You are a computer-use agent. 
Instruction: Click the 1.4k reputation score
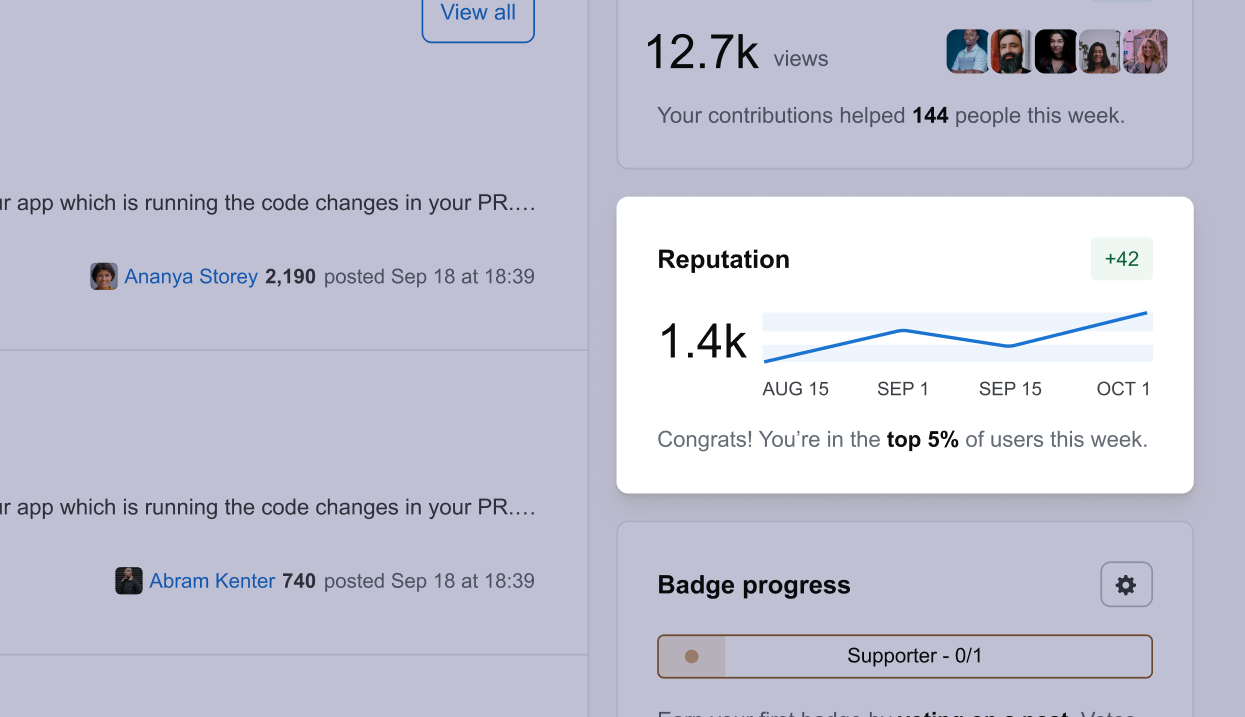tap(702, 341)
